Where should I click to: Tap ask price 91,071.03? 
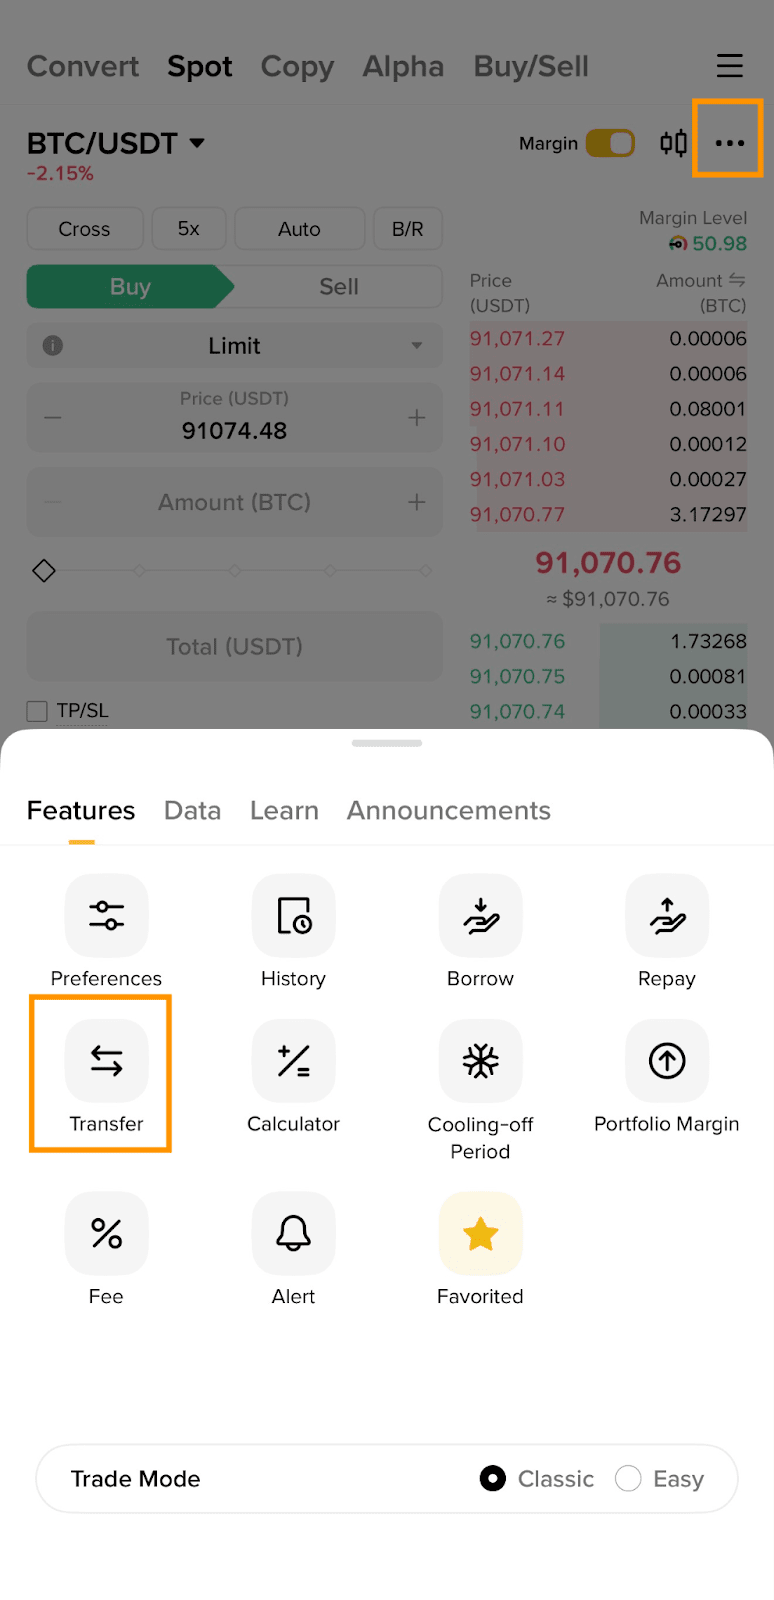(518, 479)
